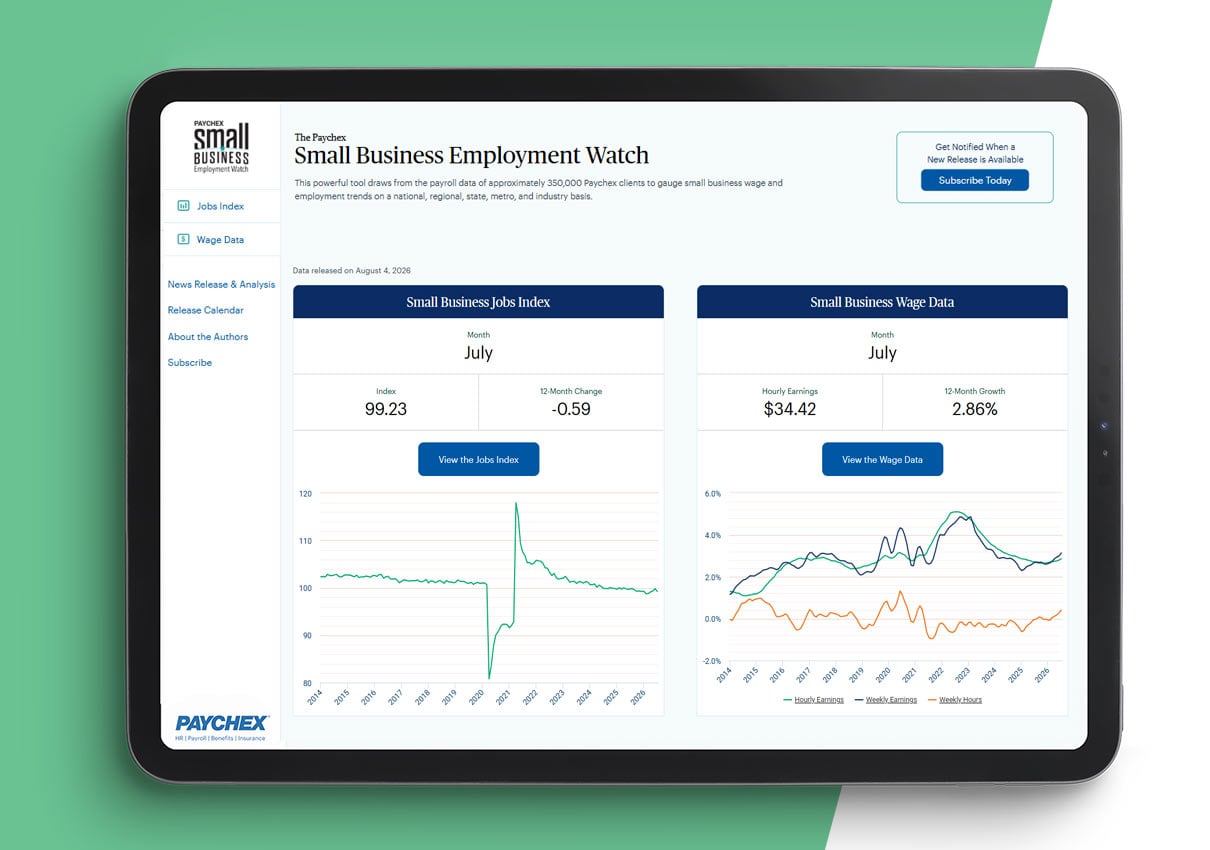Toggle the Weekly Hours legend entry
Screen dimensions: 1210x850
pos(954,700)
